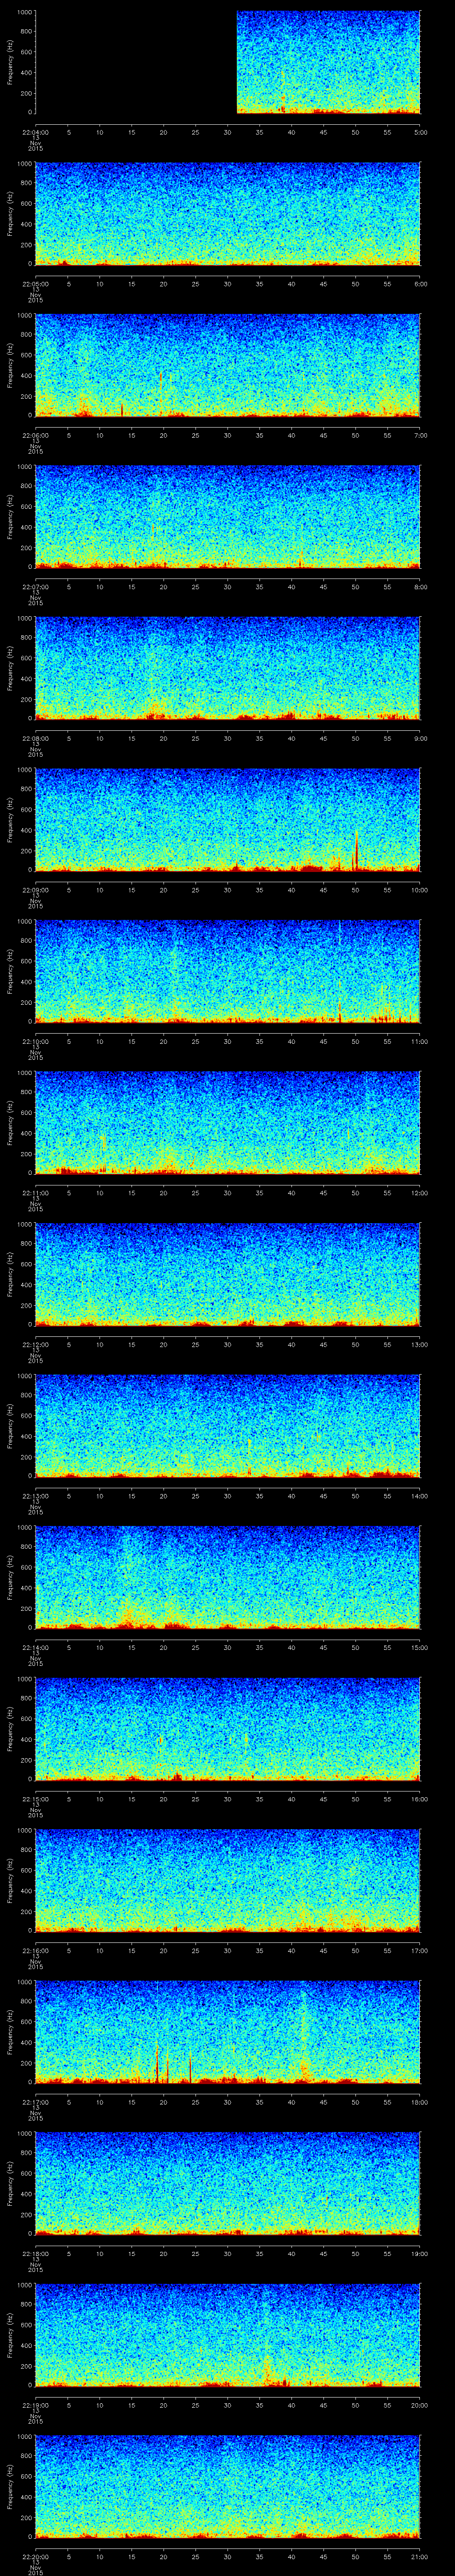Open the spectrogram panel starting at 22:16:00

coord(228,1880)
